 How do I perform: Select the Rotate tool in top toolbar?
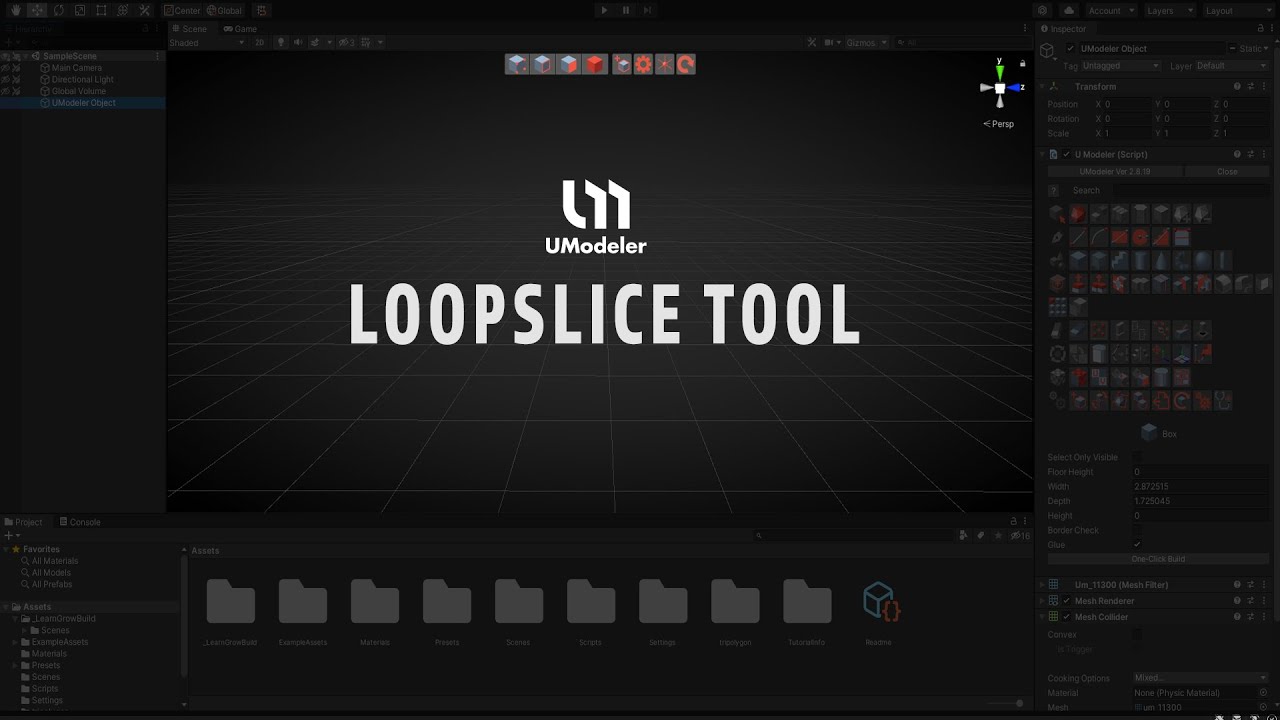coord(58,10)
